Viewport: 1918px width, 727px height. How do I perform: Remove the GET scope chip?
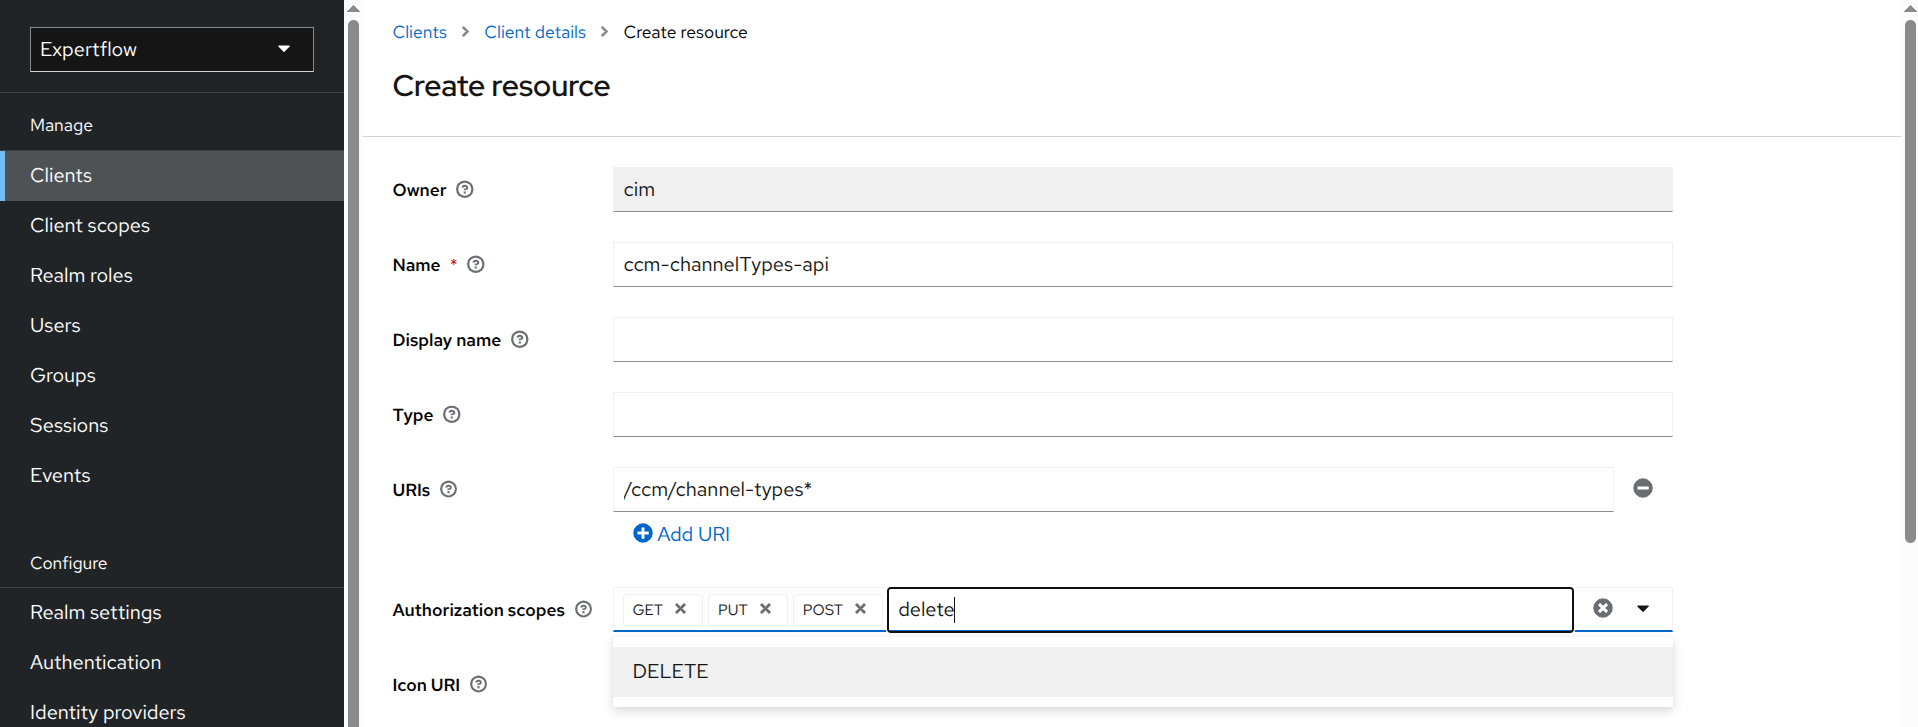(x=681, y=609)
